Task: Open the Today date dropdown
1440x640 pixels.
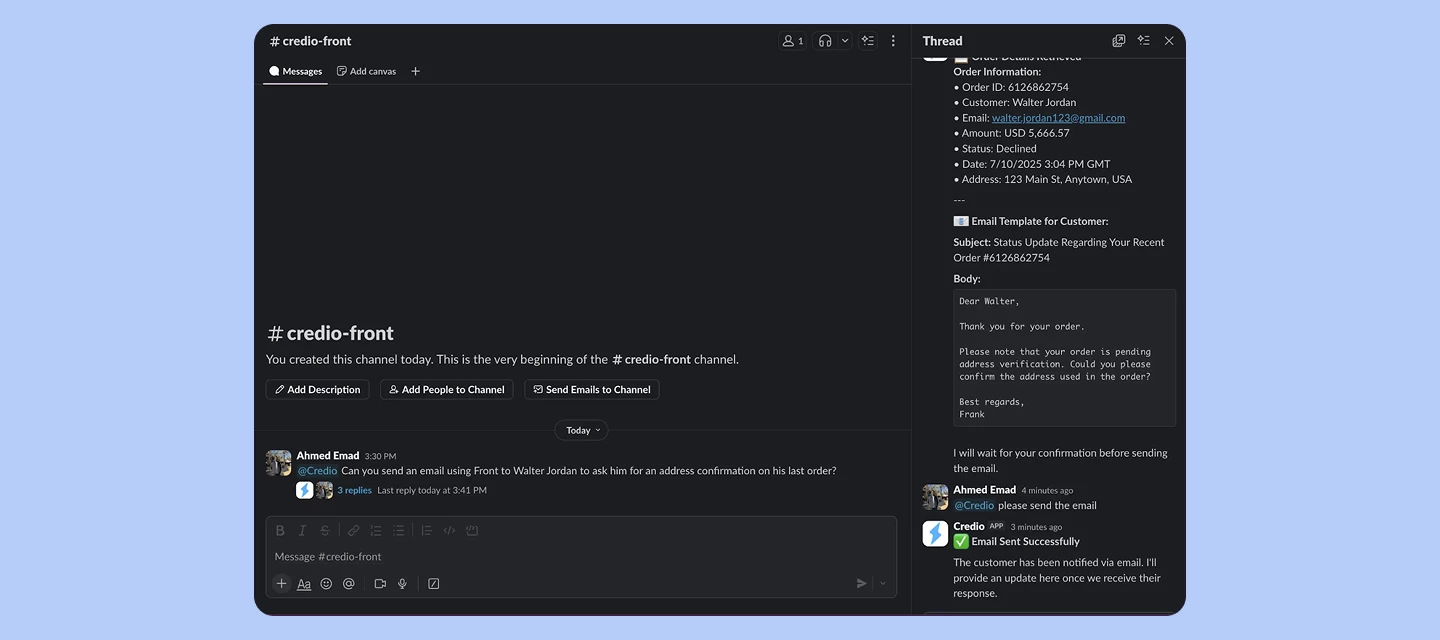Action: click(x=580, y=429)
